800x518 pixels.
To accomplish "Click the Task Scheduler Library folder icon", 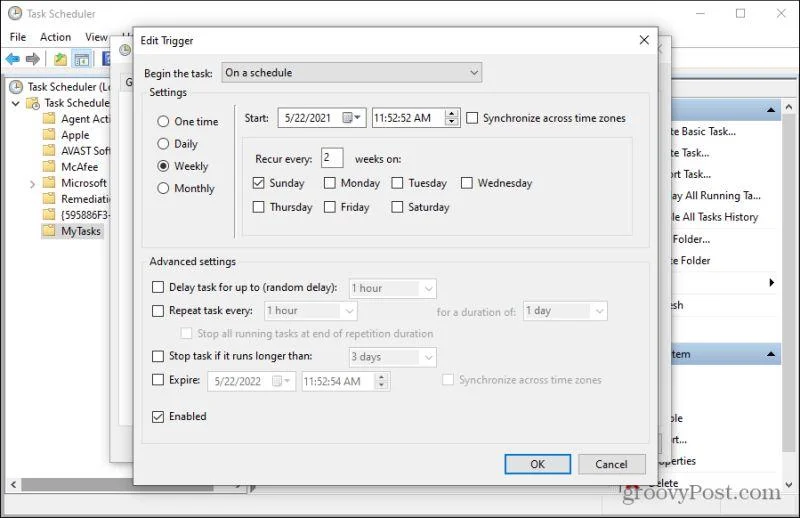I will [33, 103].
